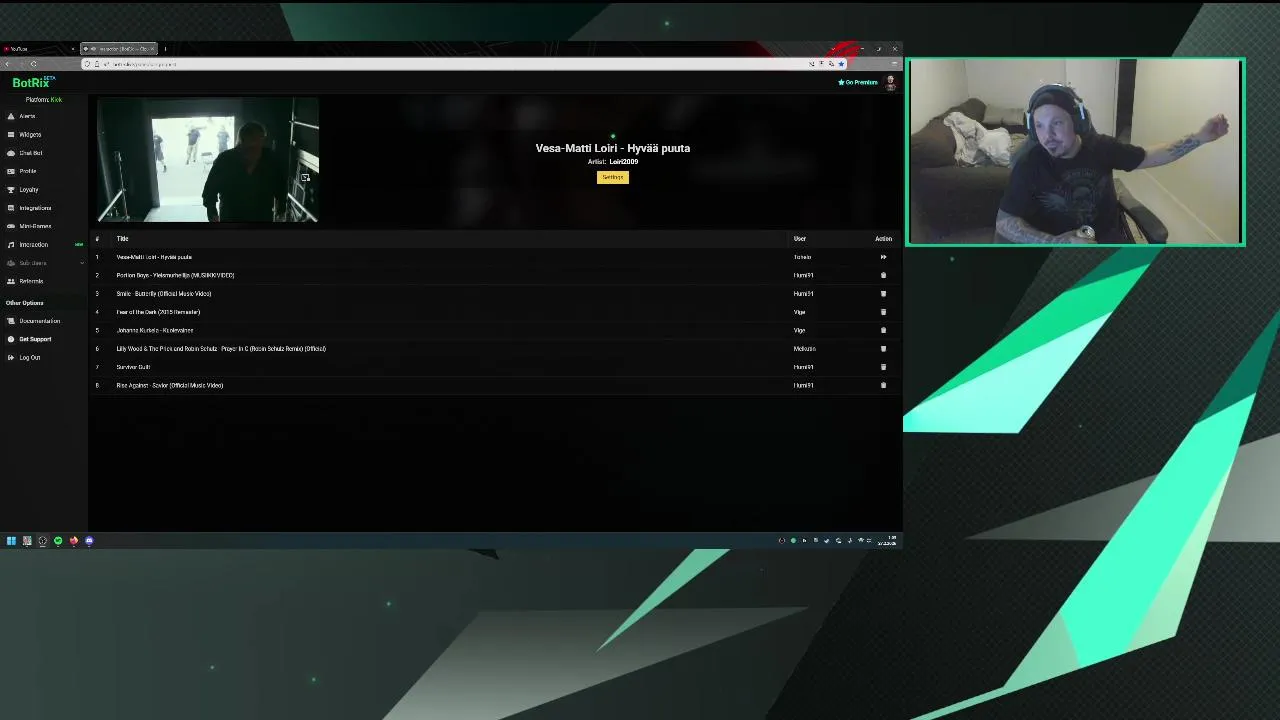Delete Prayer in C from queue
This screenshot has width=1280, height=720.
click(x=883, y=349)
